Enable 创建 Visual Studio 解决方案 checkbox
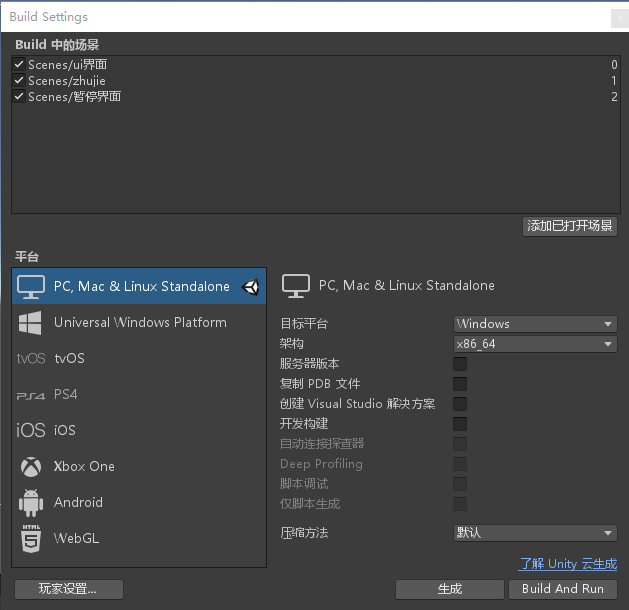The image size is (629, 610). coord(460,404)
